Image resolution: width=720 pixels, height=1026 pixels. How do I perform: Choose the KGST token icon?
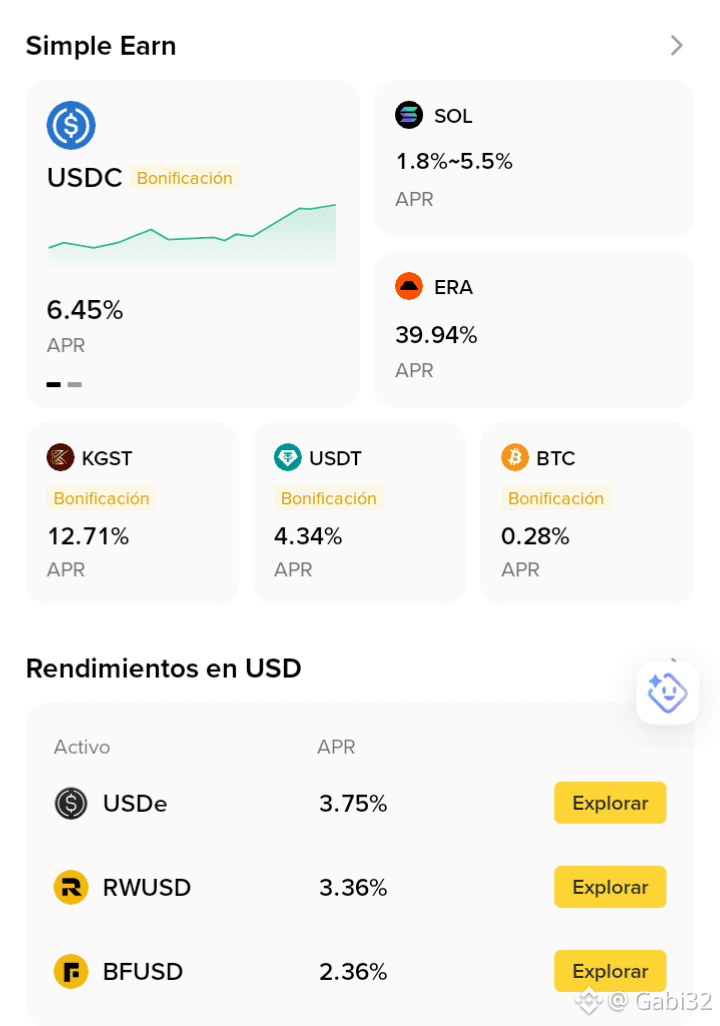click(x=60, y=457)
